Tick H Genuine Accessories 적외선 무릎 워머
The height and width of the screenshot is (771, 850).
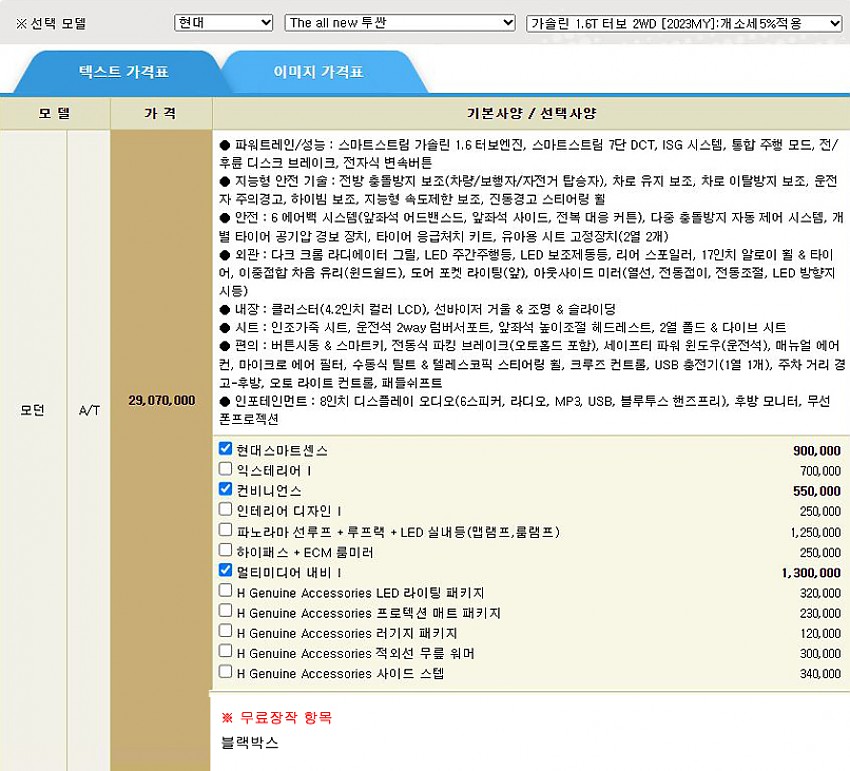[x=226, y=652]
